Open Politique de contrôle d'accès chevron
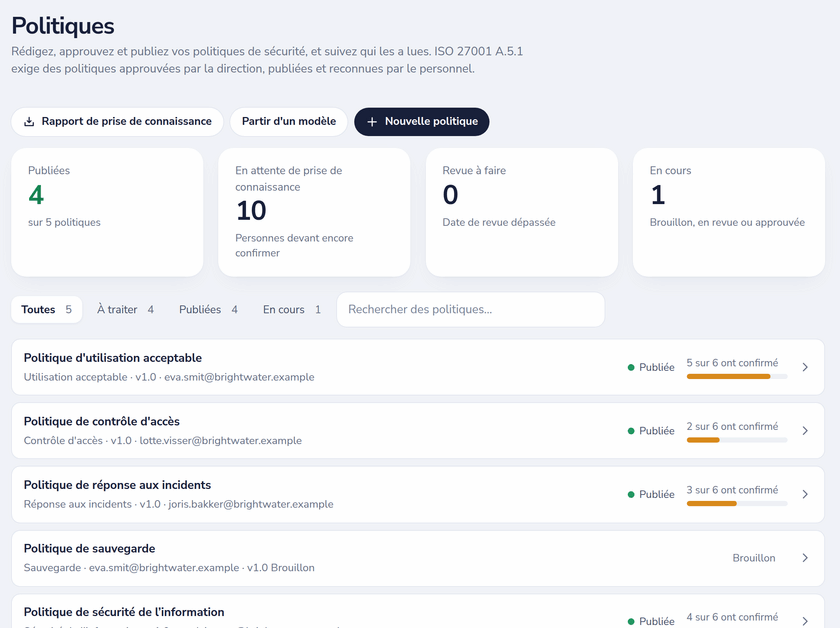The width and height of the screenshot is (840, 628). [x=805, y=431]
